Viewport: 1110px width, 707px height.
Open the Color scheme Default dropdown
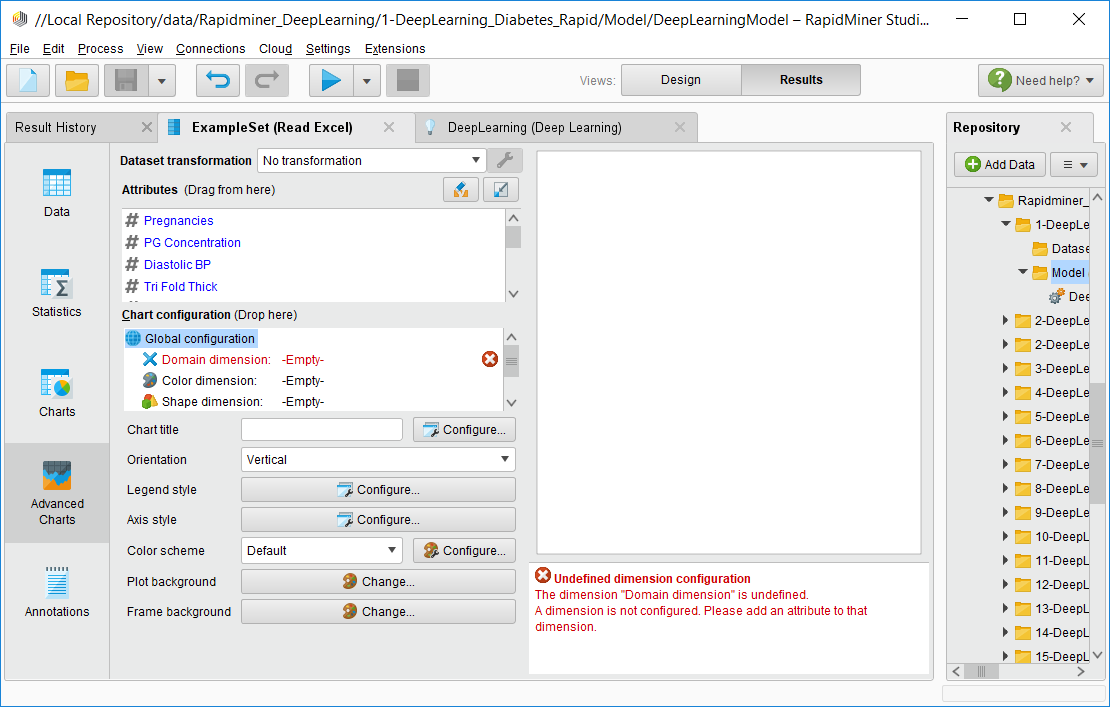[x=322, y=551]
